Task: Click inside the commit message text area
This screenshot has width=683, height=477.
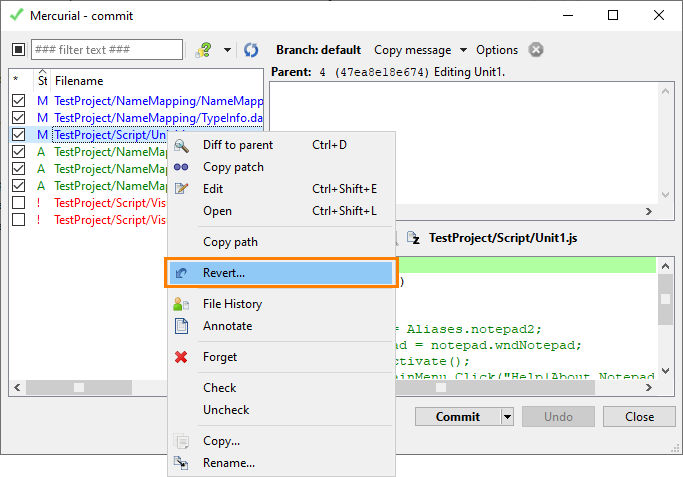Action: pos(463,143)
